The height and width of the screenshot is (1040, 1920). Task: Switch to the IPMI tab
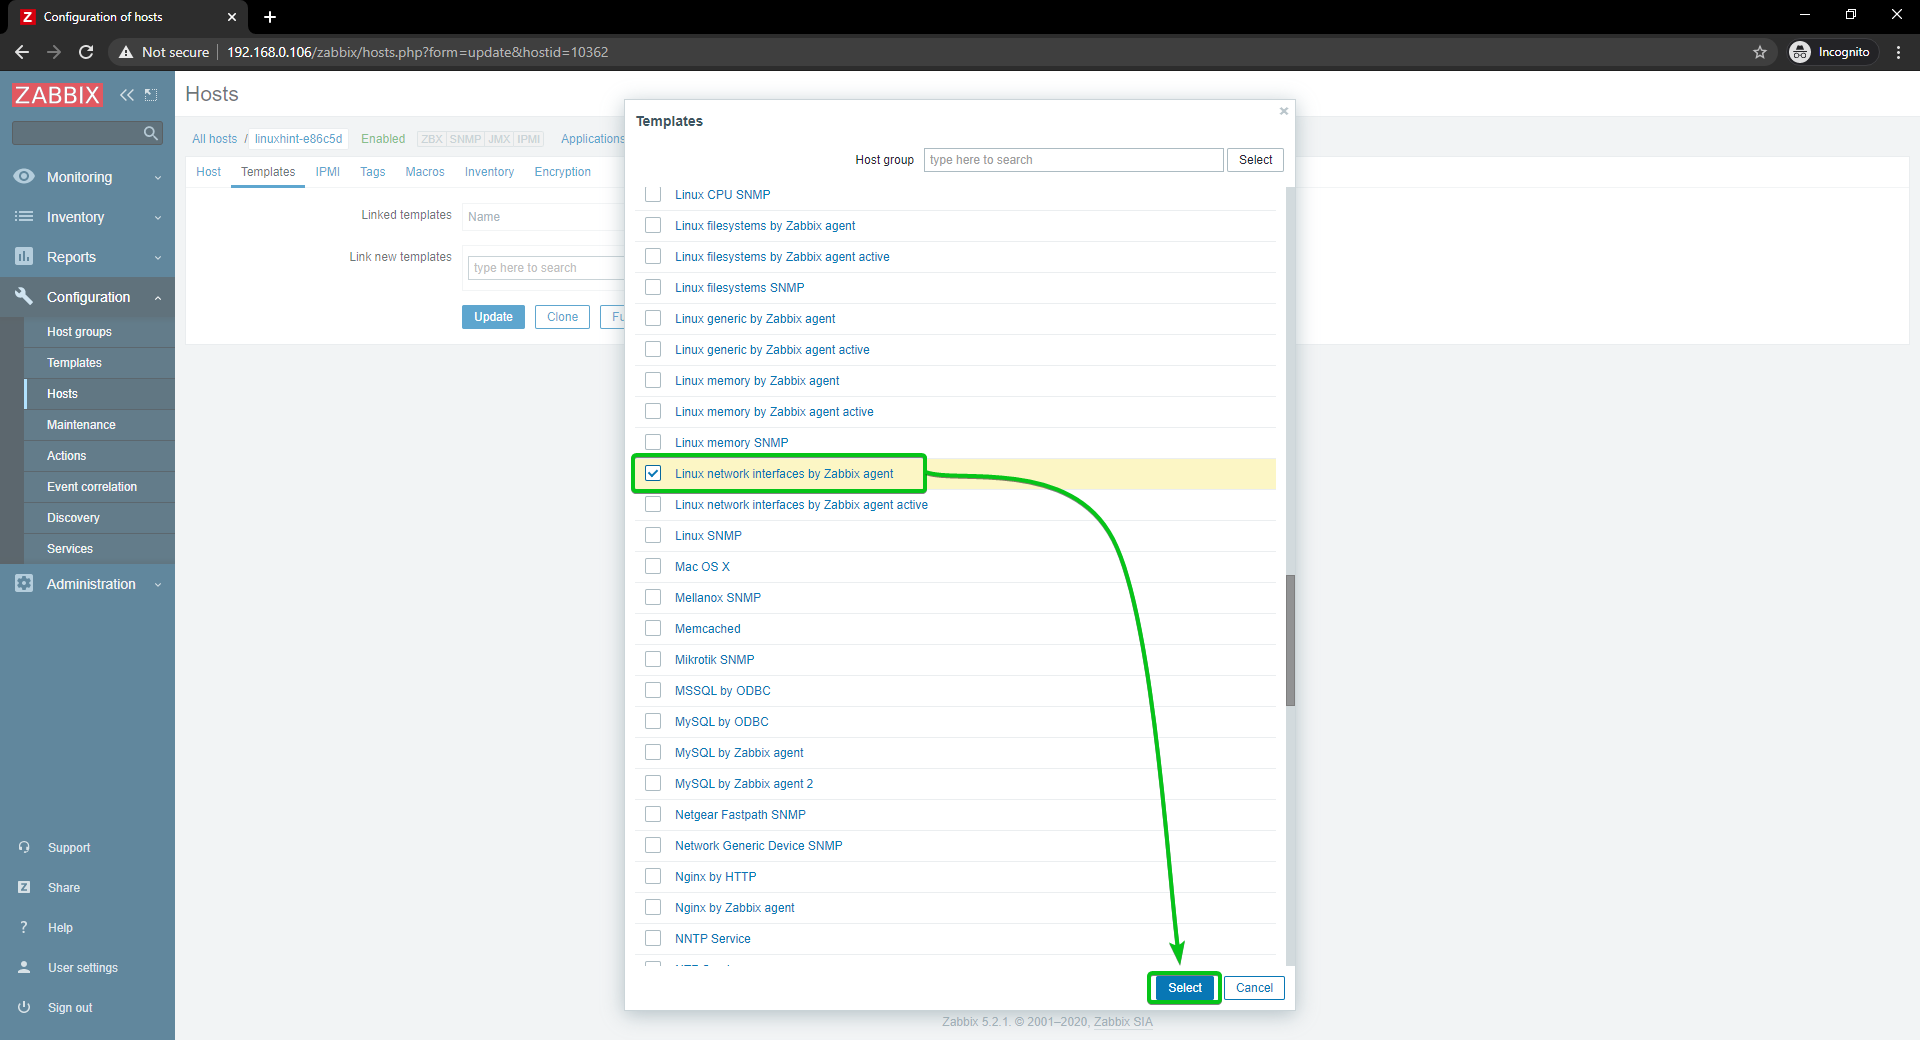(327, 172)
